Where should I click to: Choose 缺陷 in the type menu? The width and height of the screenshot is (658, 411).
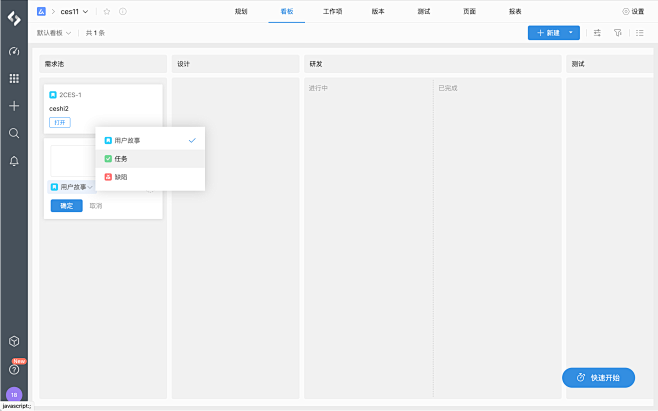pyautogui.click(x=121, y=176)
